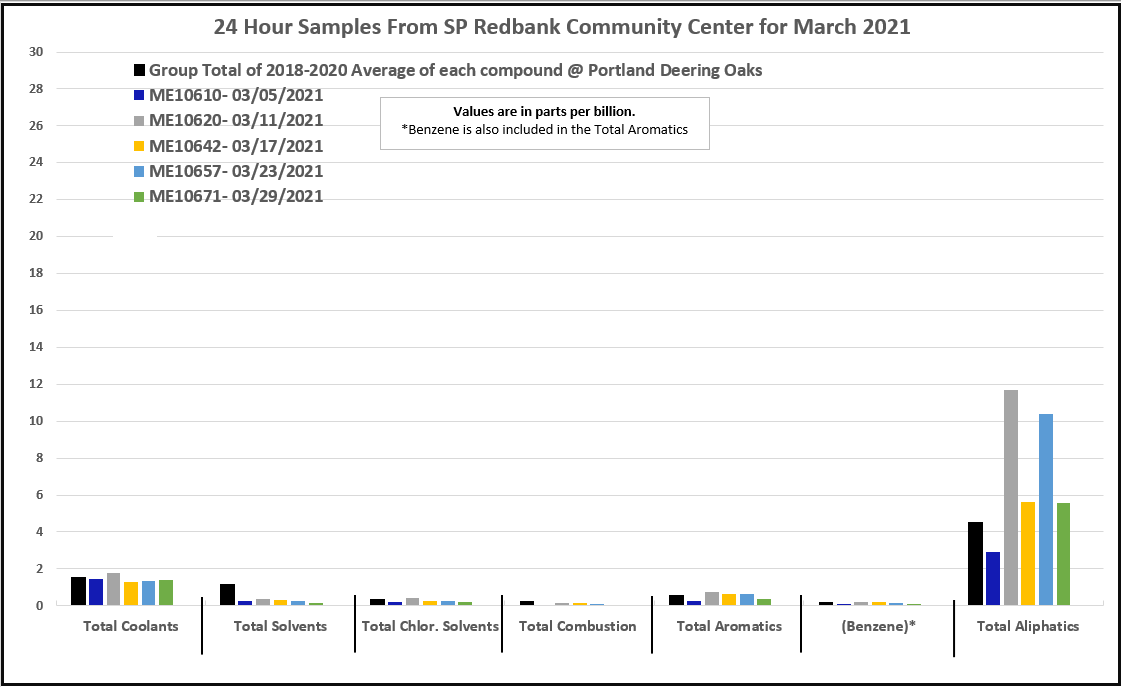Select the black bar in Total Solvents
Image resolution: width=1121 pixels, height=687 pixels.
[227, 594]
